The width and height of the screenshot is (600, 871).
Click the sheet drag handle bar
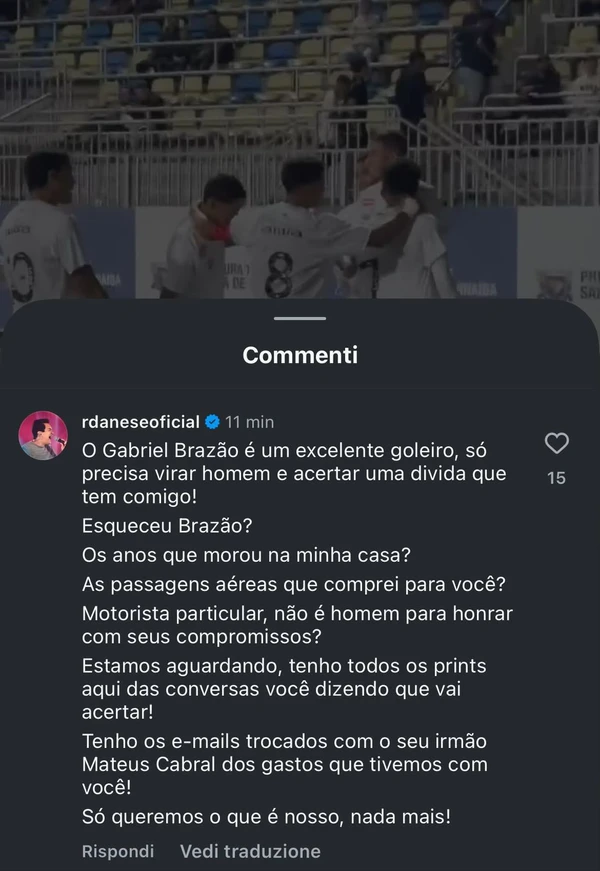[300, 319]
